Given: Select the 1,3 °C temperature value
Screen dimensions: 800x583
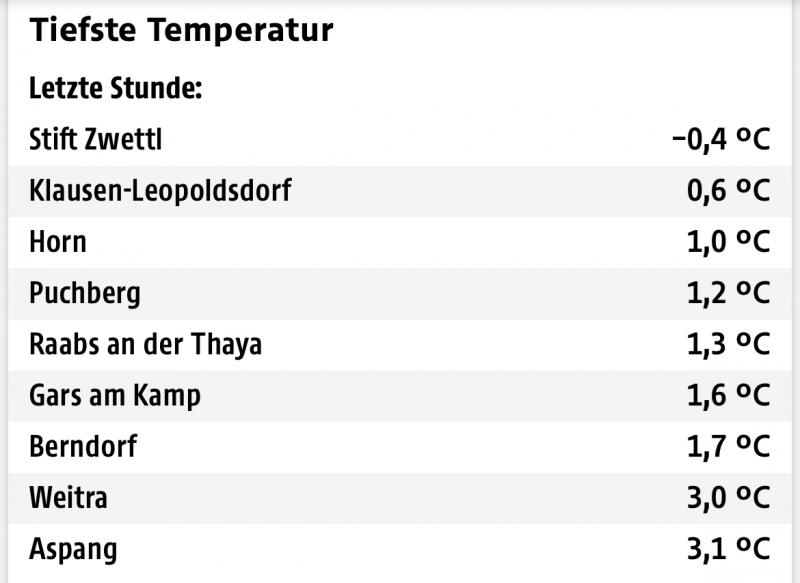Looking at the screenshot, I should (x=728, y=345).
